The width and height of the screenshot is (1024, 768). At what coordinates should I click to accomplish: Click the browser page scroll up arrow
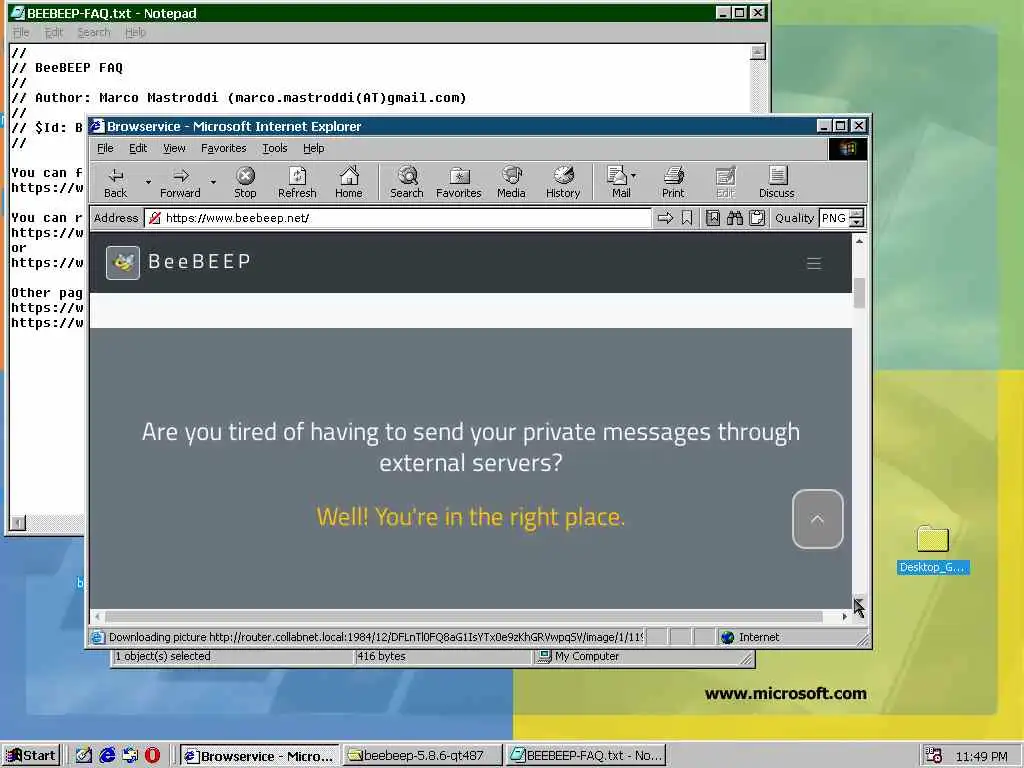click(859, 242)
